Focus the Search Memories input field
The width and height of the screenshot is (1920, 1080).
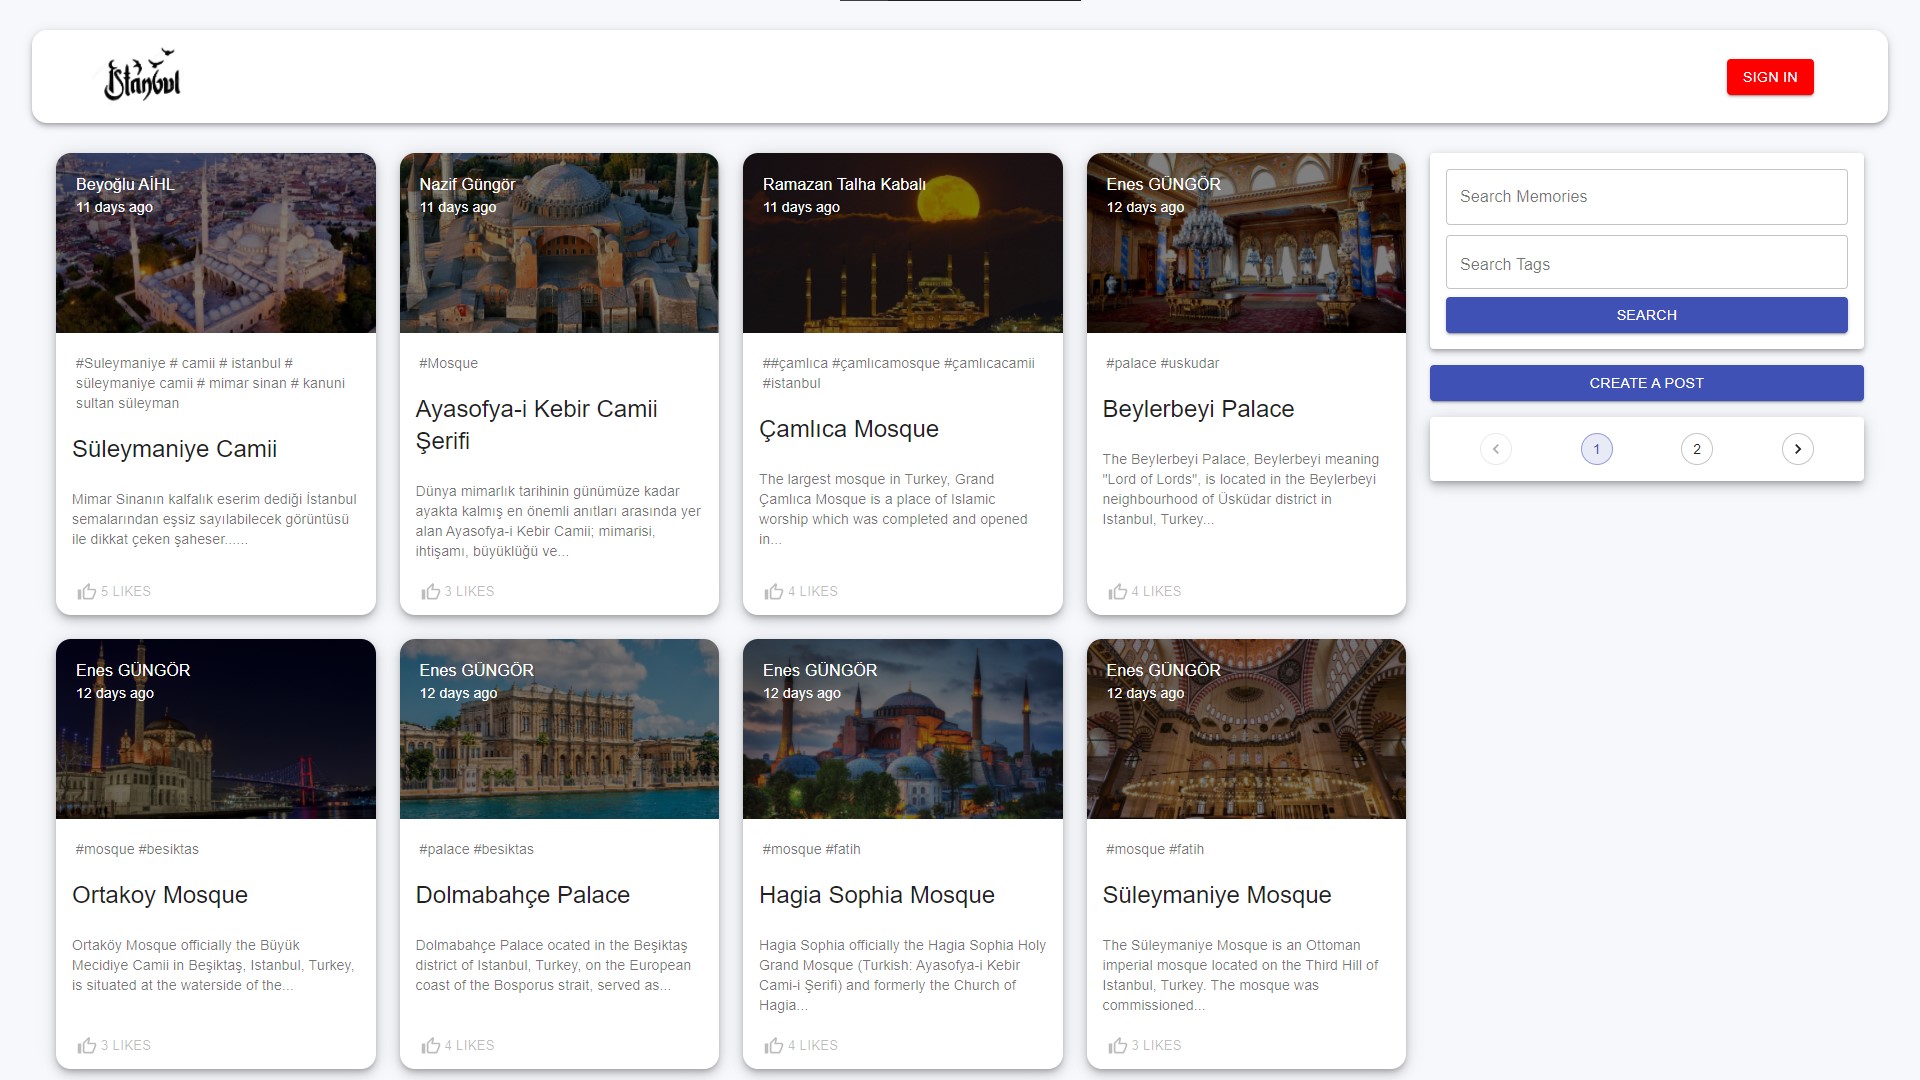coord(1646,197)
